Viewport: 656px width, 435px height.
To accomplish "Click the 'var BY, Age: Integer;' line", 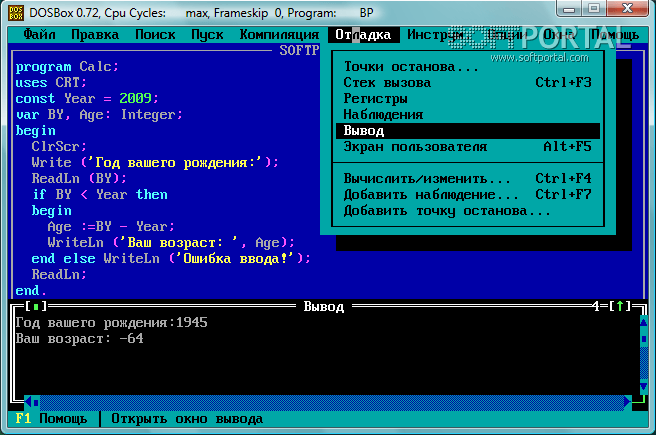I will (99, 115).
